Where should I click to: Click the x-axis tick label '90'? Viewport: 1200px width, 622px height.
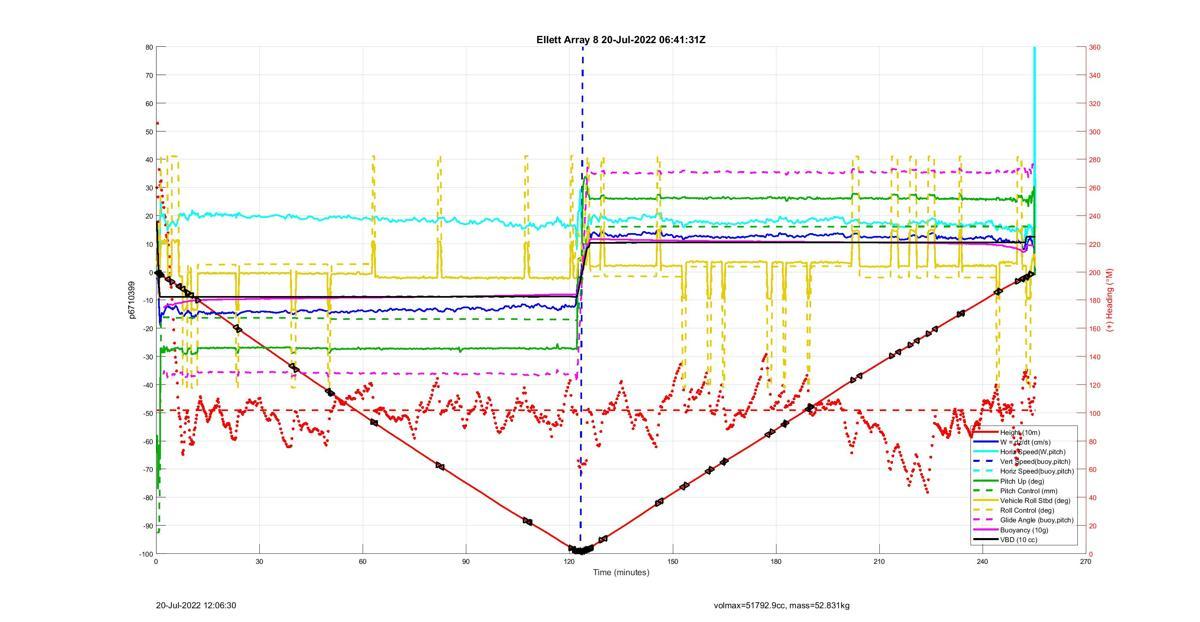click(466, 561)
